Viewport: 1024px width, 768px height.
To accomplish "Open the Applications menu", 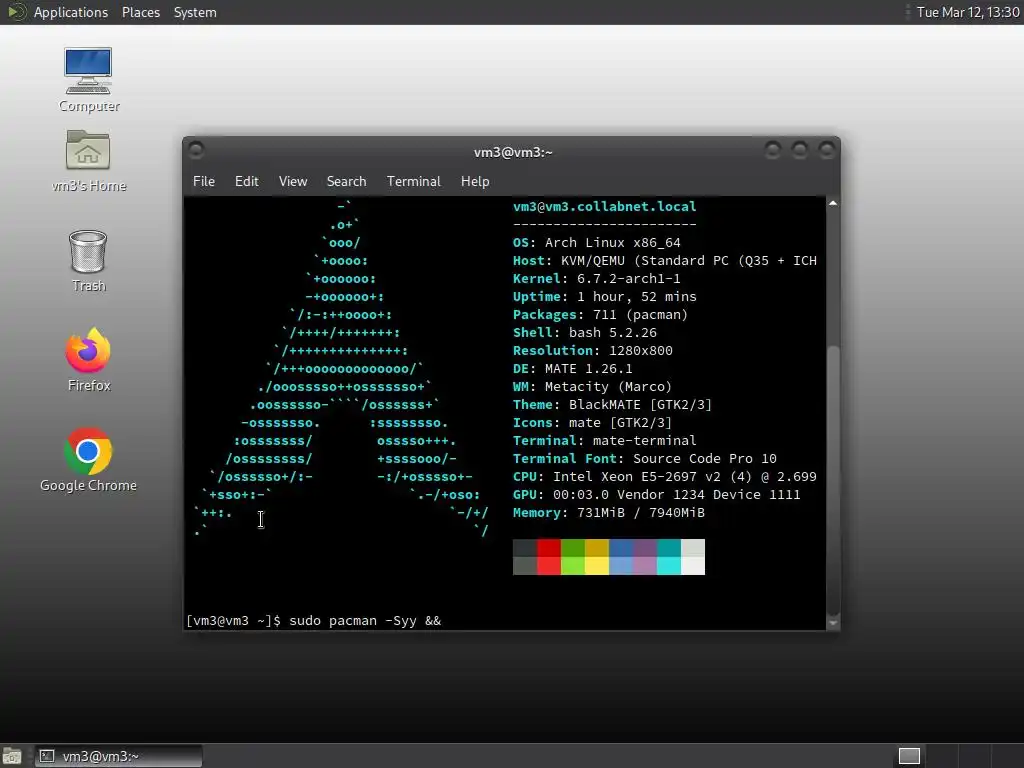I will 71,12.
